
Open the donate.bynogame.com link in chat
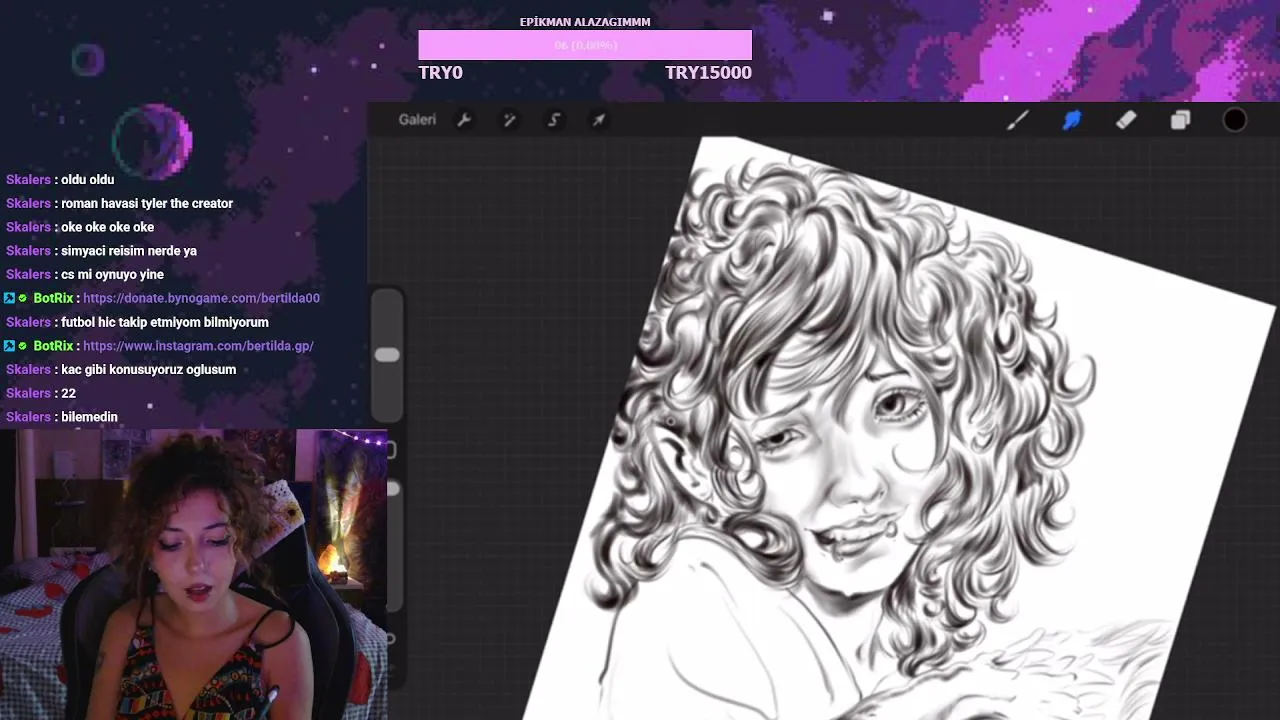pyautogui.click(x=201, y=298)
